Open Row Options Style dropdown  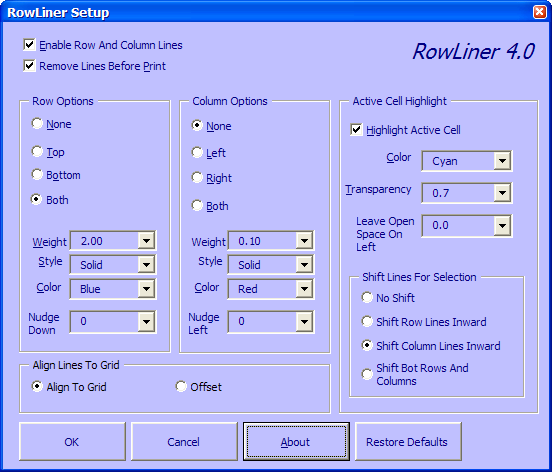point(146,265)
